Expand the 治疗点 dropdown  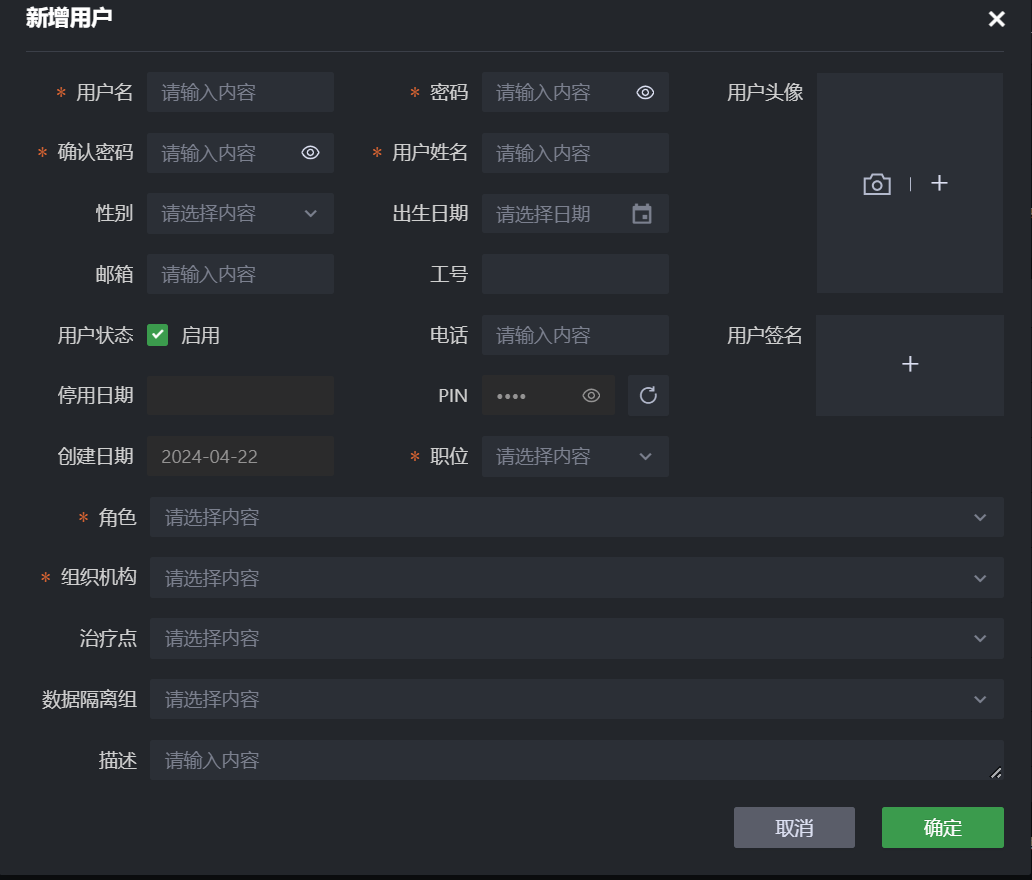coord(577,638)
